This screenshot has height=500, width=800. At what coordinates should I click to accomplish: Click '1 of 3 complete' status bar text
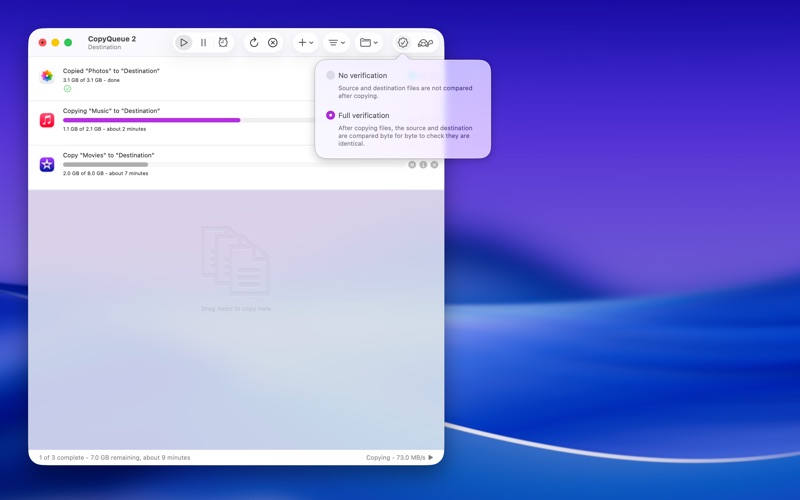coord(62,458)
